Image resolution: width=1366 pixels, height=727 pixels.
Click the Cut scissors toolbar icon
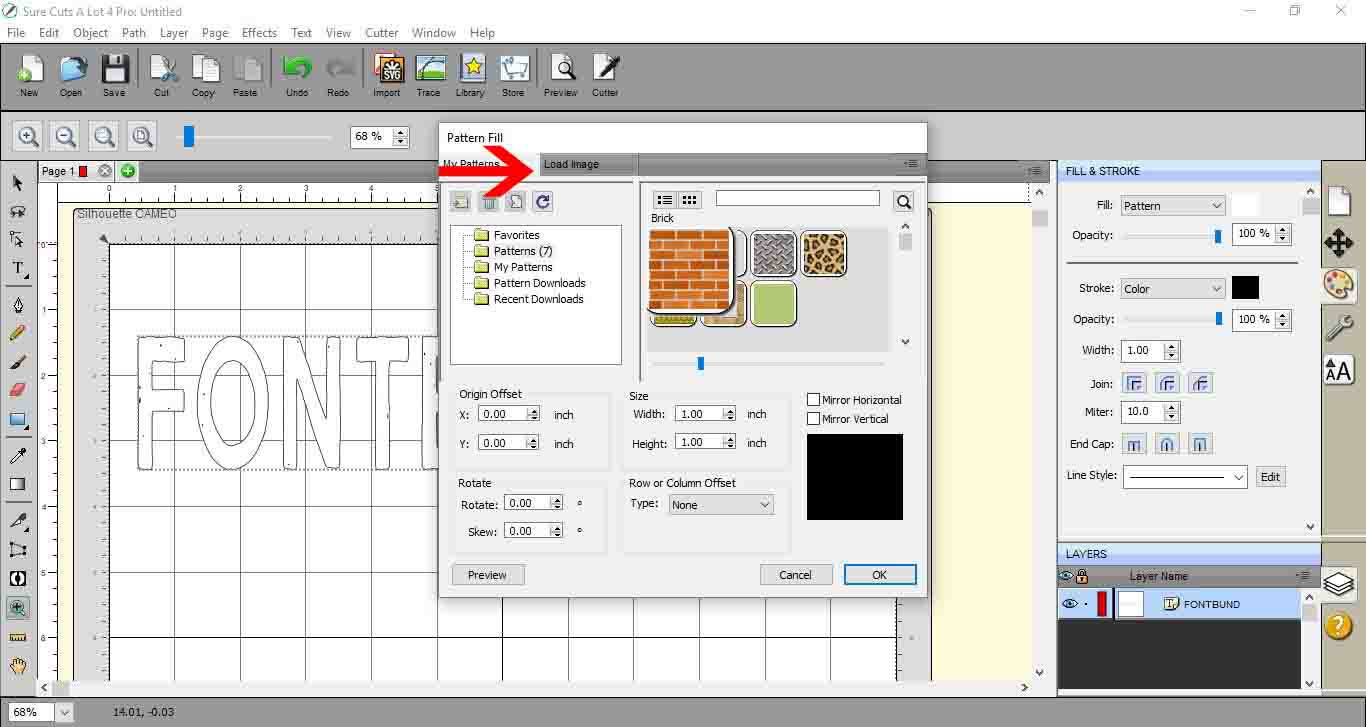tap(162, 75)
